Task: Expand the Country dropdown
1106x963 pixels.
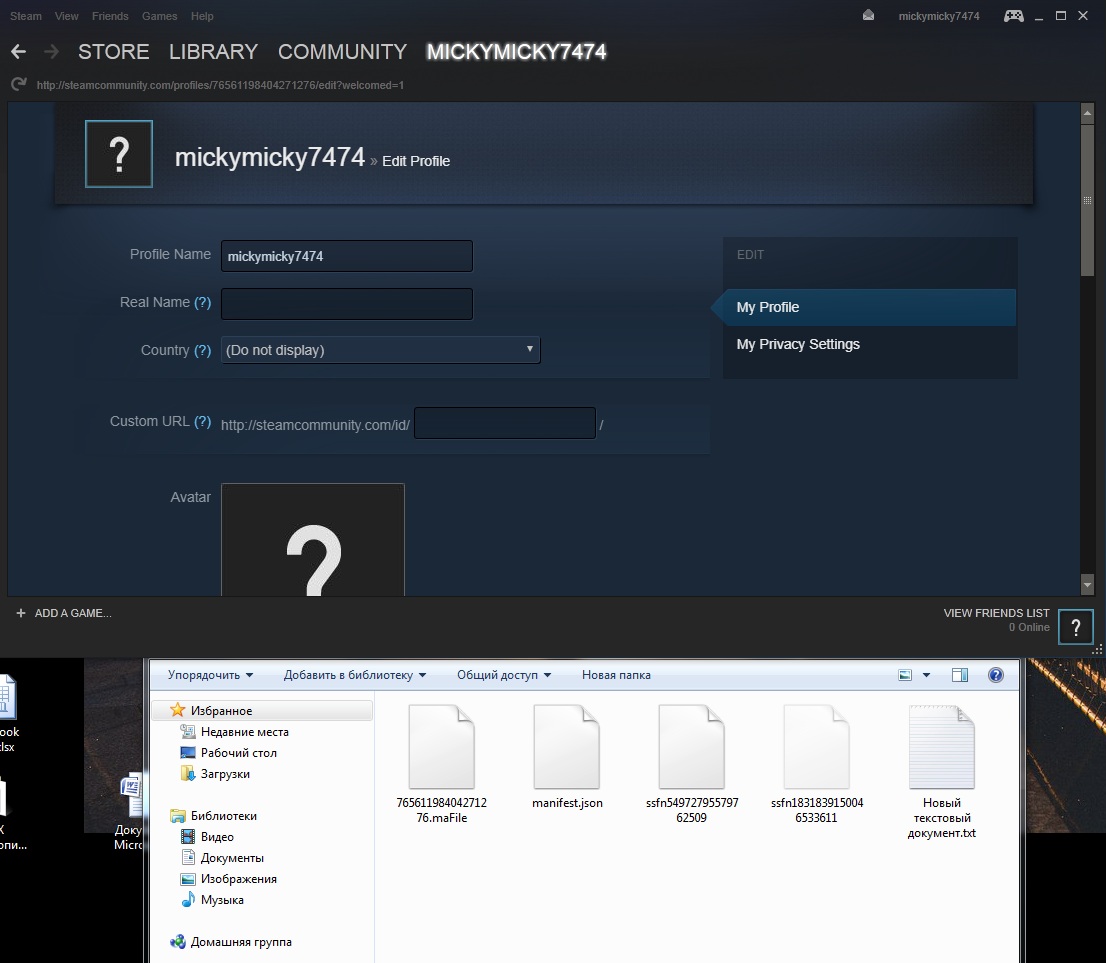Action: [x=380, y=350]
